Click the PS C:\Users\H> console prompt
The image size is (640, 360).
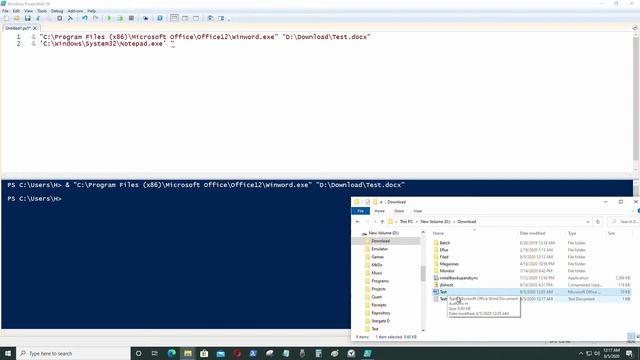coord(34,199)
